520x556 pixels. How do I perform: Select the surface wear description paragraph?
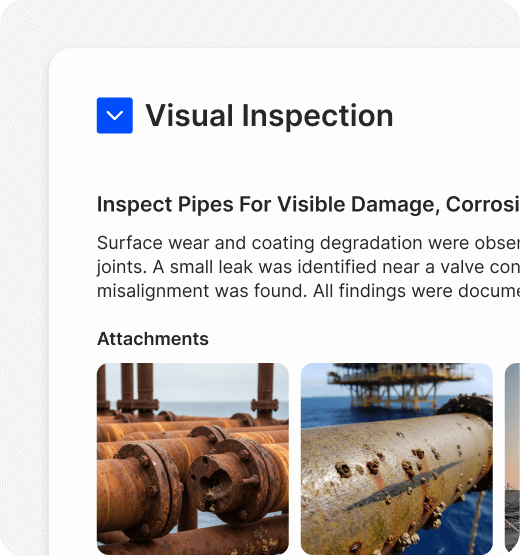coord(308,267)
